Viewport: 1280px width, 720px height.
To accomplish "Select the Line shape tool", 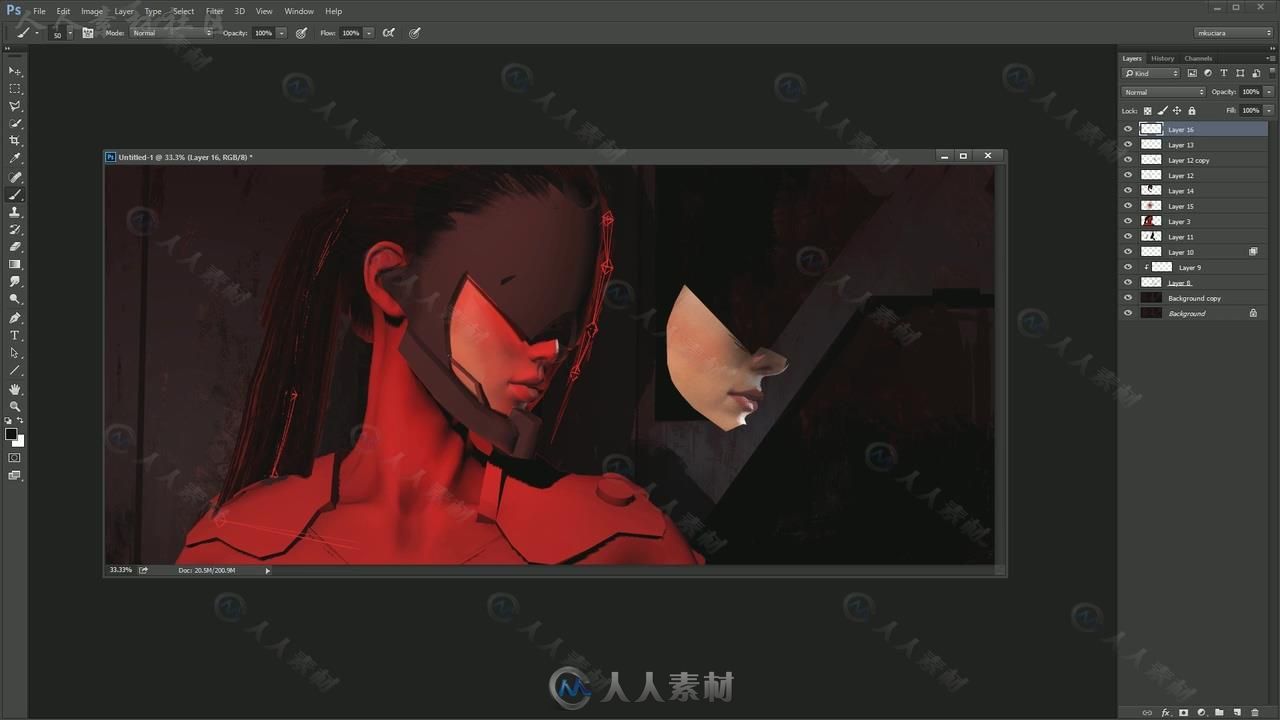I will (15, 371).
